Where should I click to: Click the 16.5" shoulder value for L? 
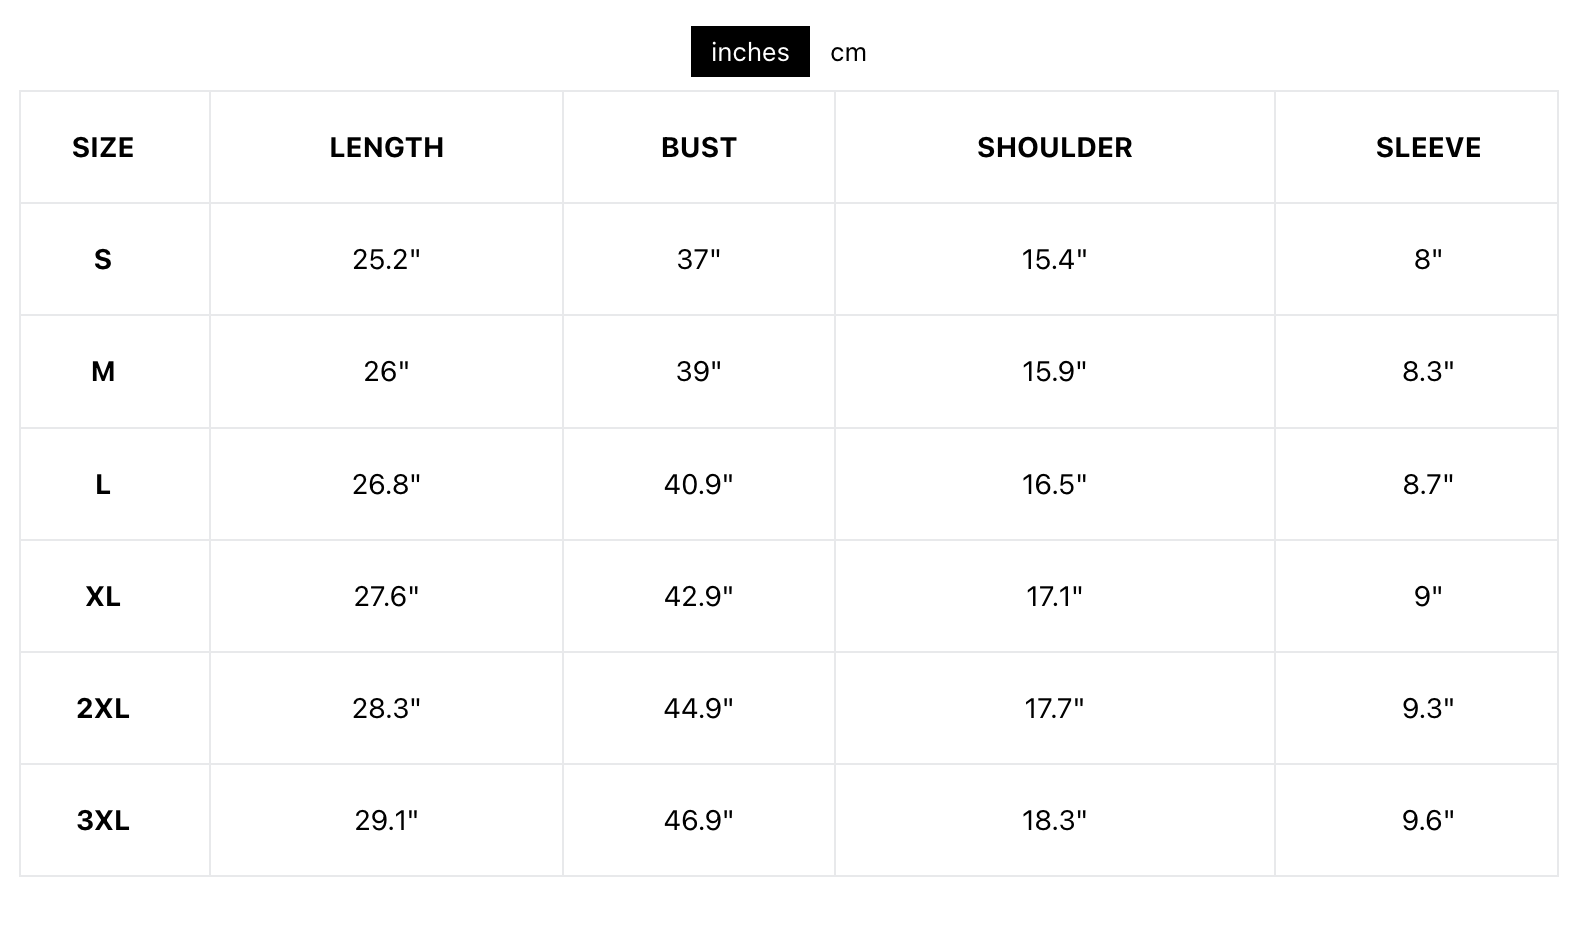(1054, 485)
